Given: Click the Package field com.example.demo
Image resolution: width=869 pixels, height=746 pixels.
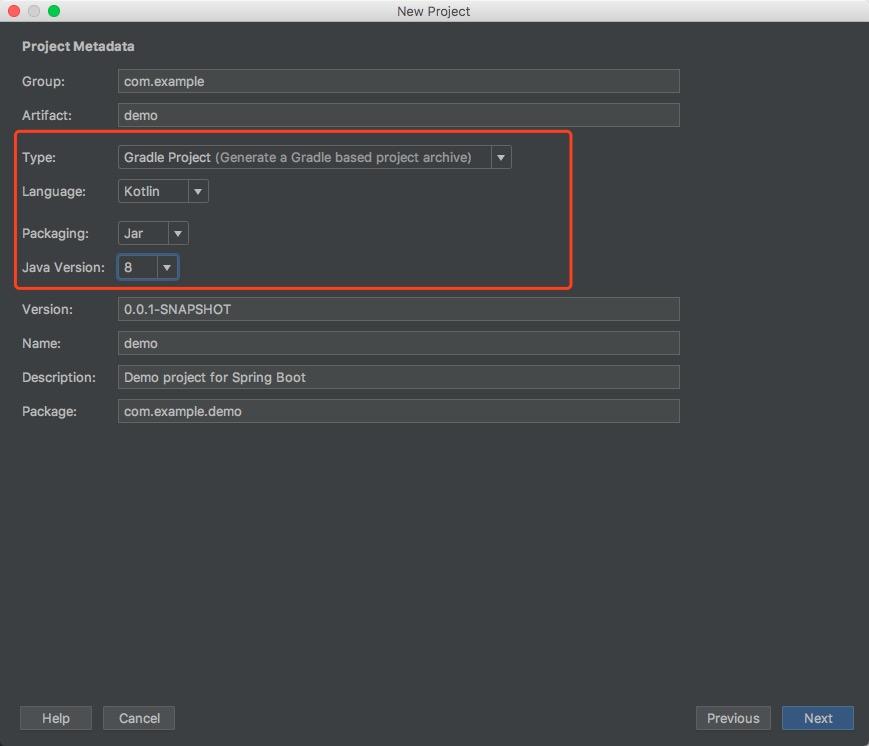Looking at the screenshot, I should 398,411.
